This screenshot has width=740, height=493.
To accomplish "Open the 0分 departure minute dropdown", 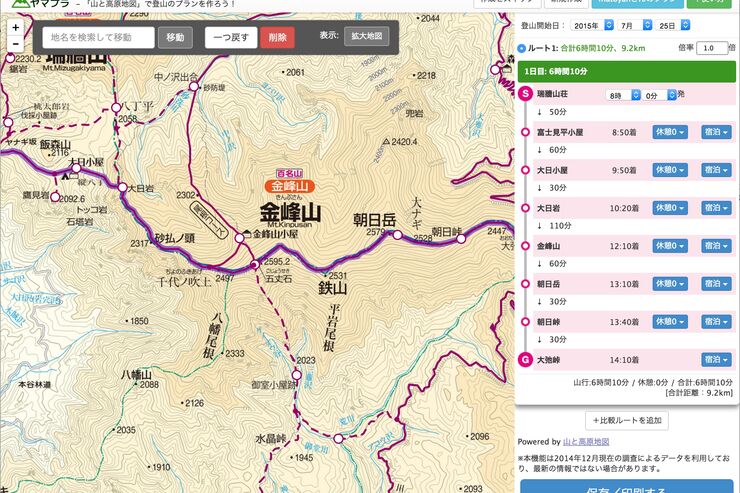I will pyautogui.click(x=659, y=95).
